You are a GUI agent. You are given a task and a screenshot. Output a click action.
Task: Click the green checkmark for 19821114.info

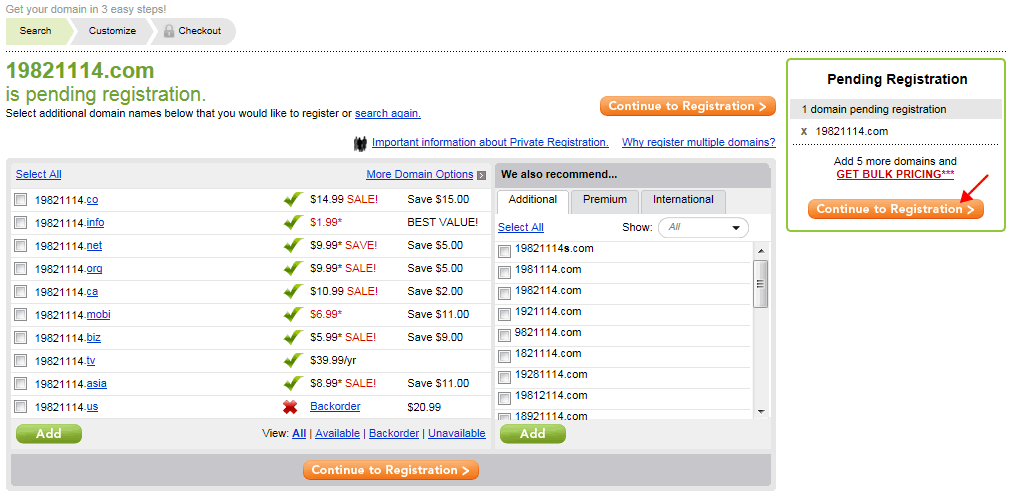tap(293, 223)
